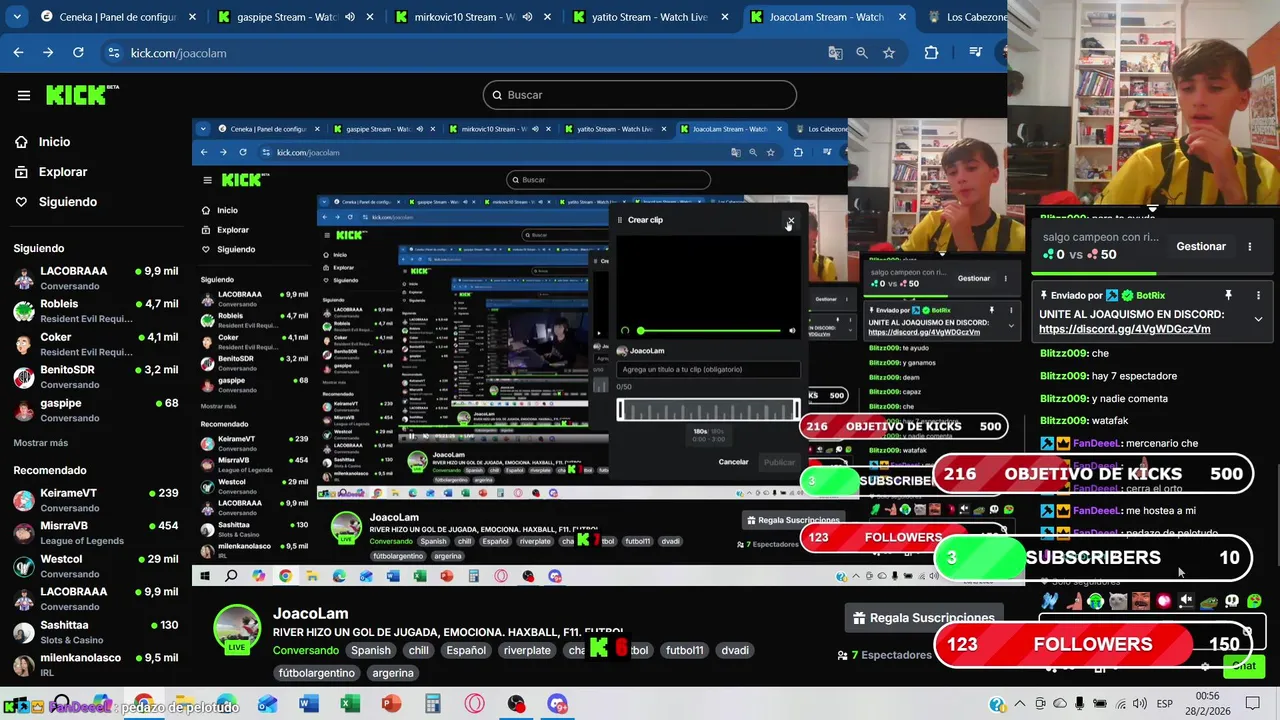This screenshot has height=720, width=1280.
Task: Open the Kick sidebar hamburger menu
Action: pos(24,95)
